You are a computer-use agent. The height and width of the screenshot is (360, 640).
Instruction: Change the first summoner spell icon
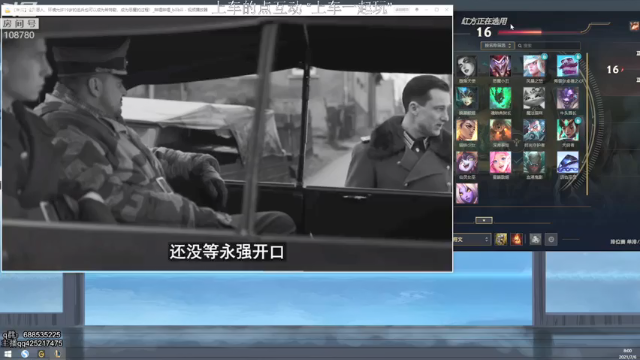tap(501, 239)
